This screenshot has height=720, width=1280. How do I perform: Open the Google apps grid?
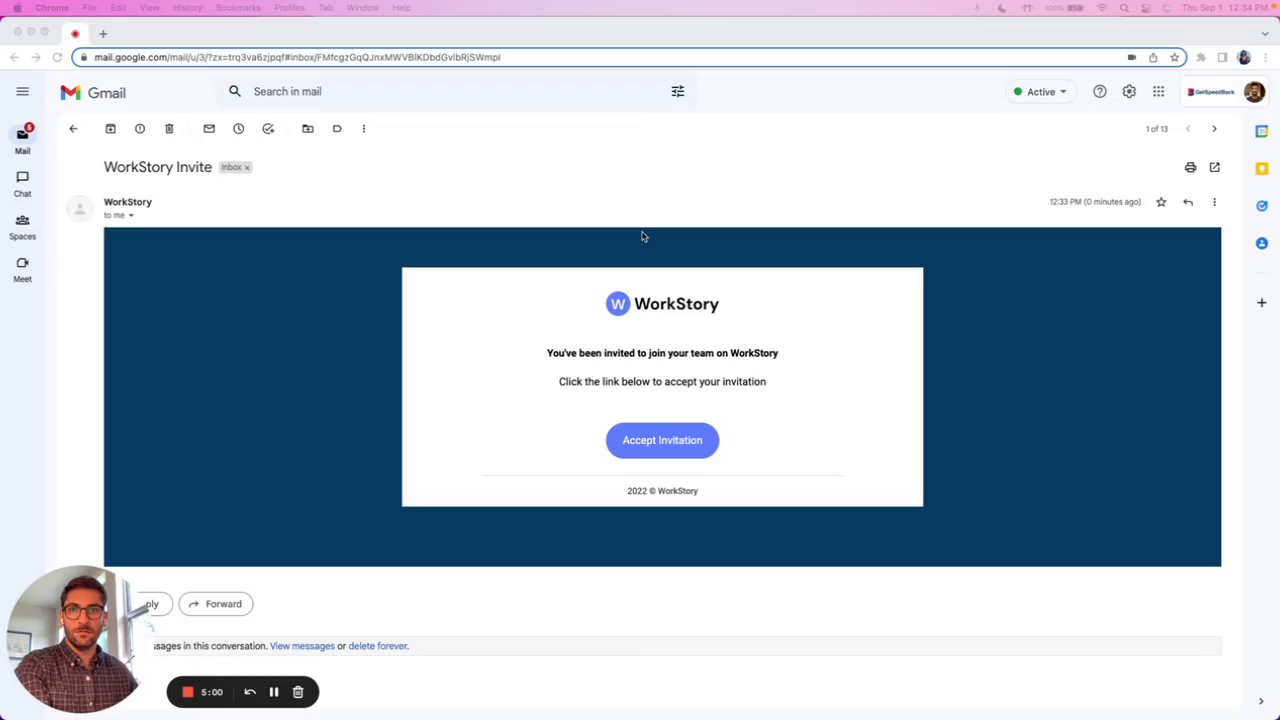click(1158, 92)
